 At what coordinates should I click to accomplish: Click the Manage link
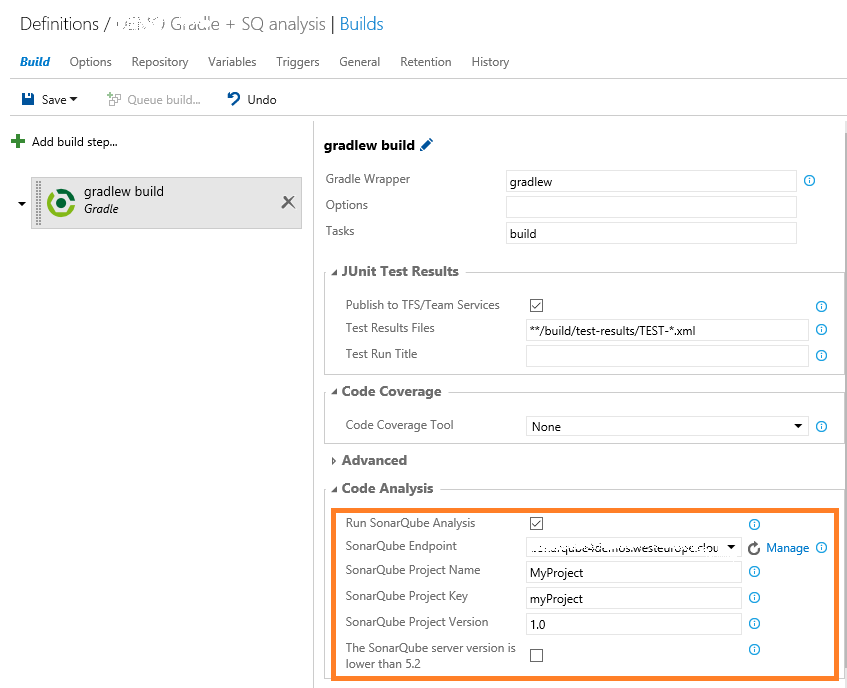coord(790,548)
